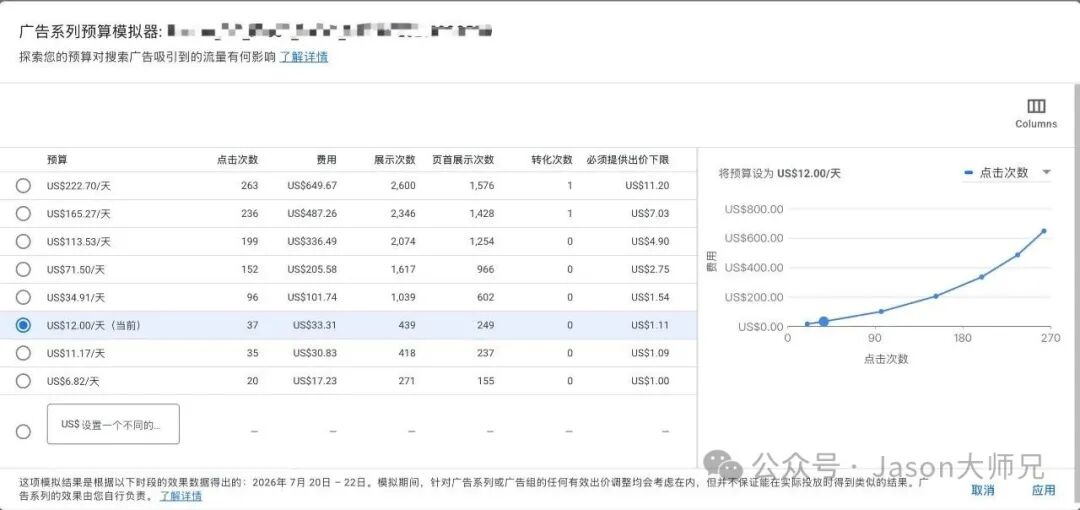Viewport: 1080px width, 510px height.
Task: Click the 费用 column header
Action: click(326, 160)
